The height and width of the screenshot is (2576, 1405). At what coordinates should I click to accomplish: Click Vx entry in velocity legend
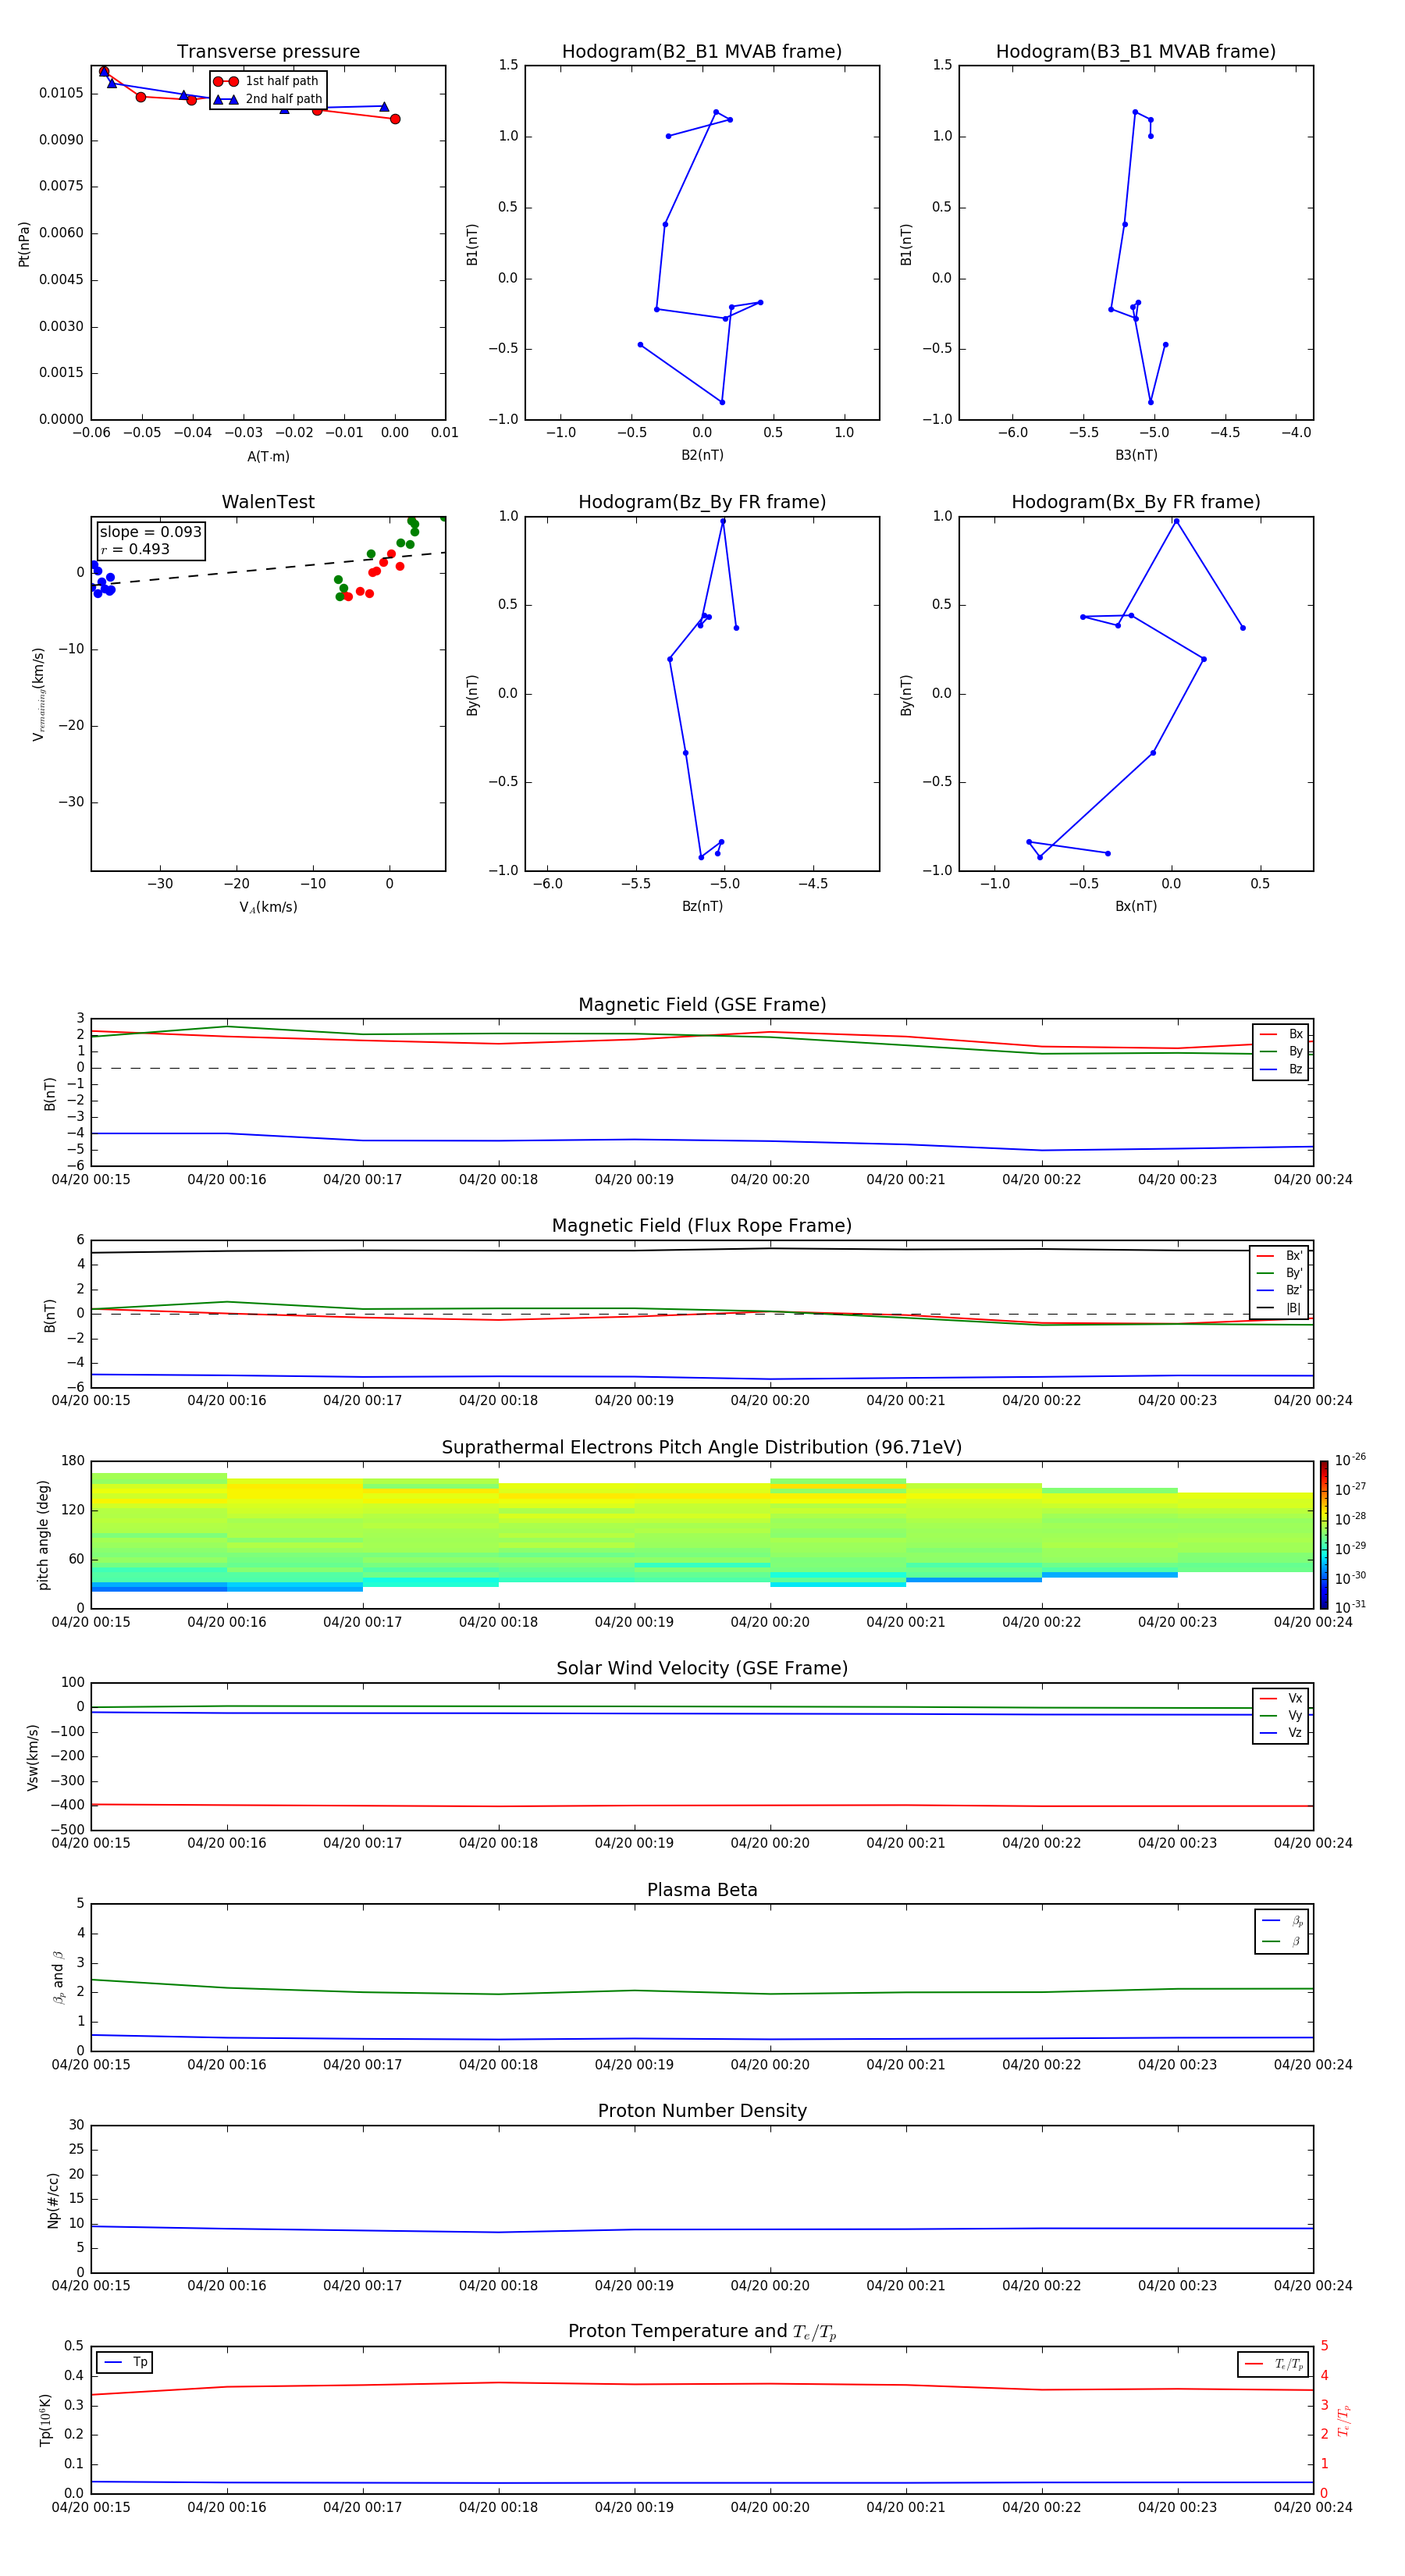tap(1281, 1698)
